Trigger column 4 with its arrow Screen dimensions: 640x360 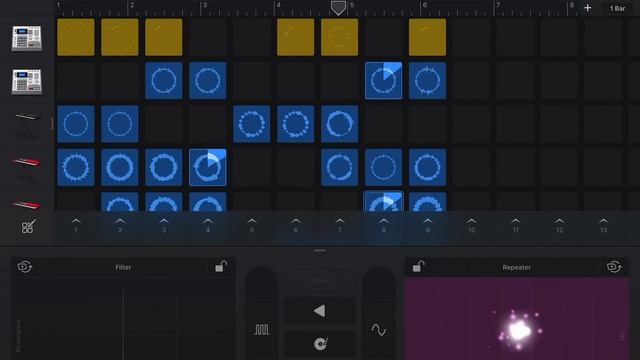point(208,225)
